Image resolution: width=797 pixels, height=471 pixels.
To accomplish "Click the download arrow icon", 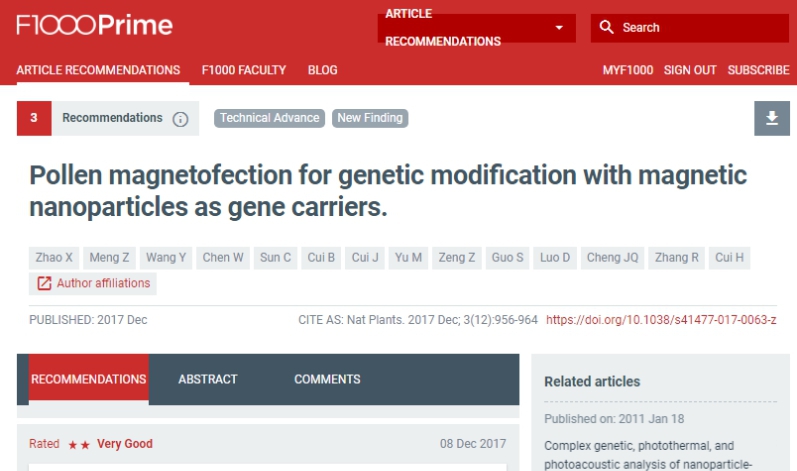I will pos(772,118).
